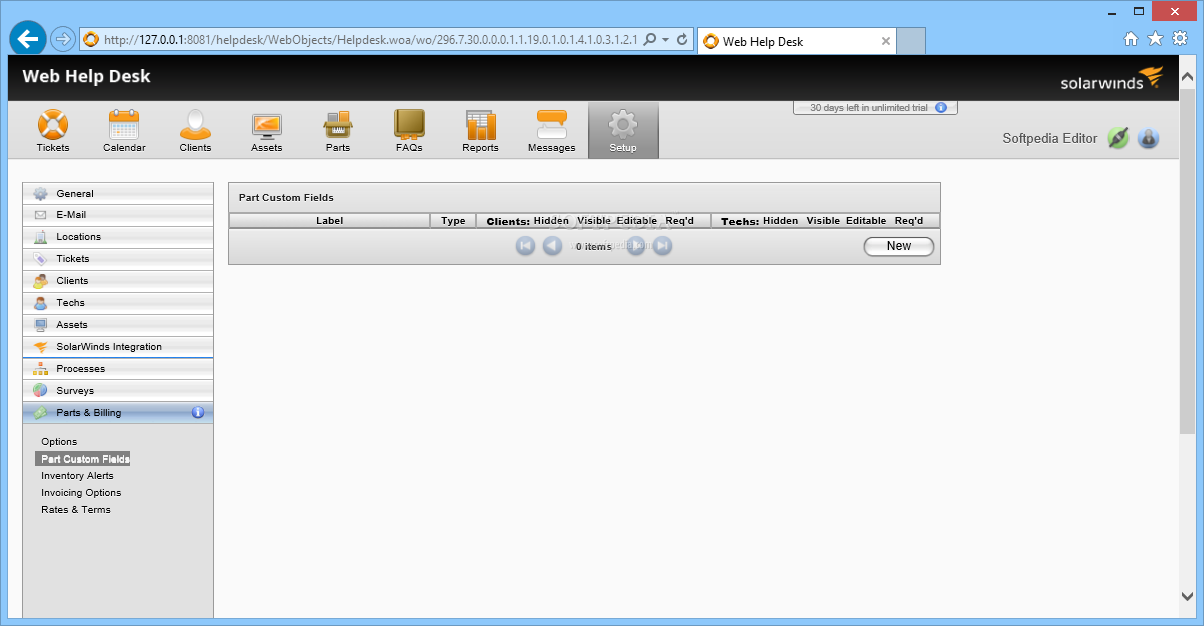Click the Parts & Billing info icon
Screen dimensions: 1204x626
tap(197, 412)
